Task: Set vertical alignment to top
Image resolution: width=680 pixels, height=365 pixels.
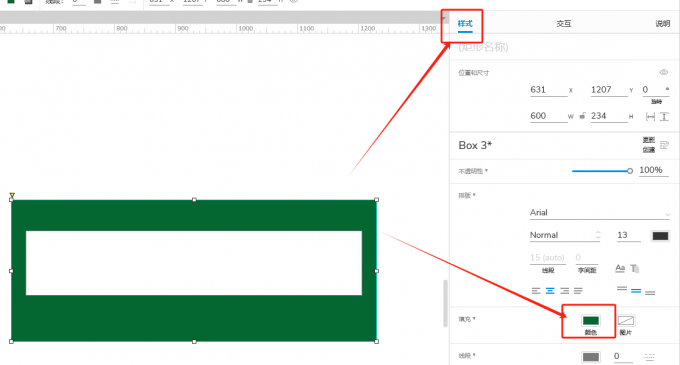Action: 622,289
